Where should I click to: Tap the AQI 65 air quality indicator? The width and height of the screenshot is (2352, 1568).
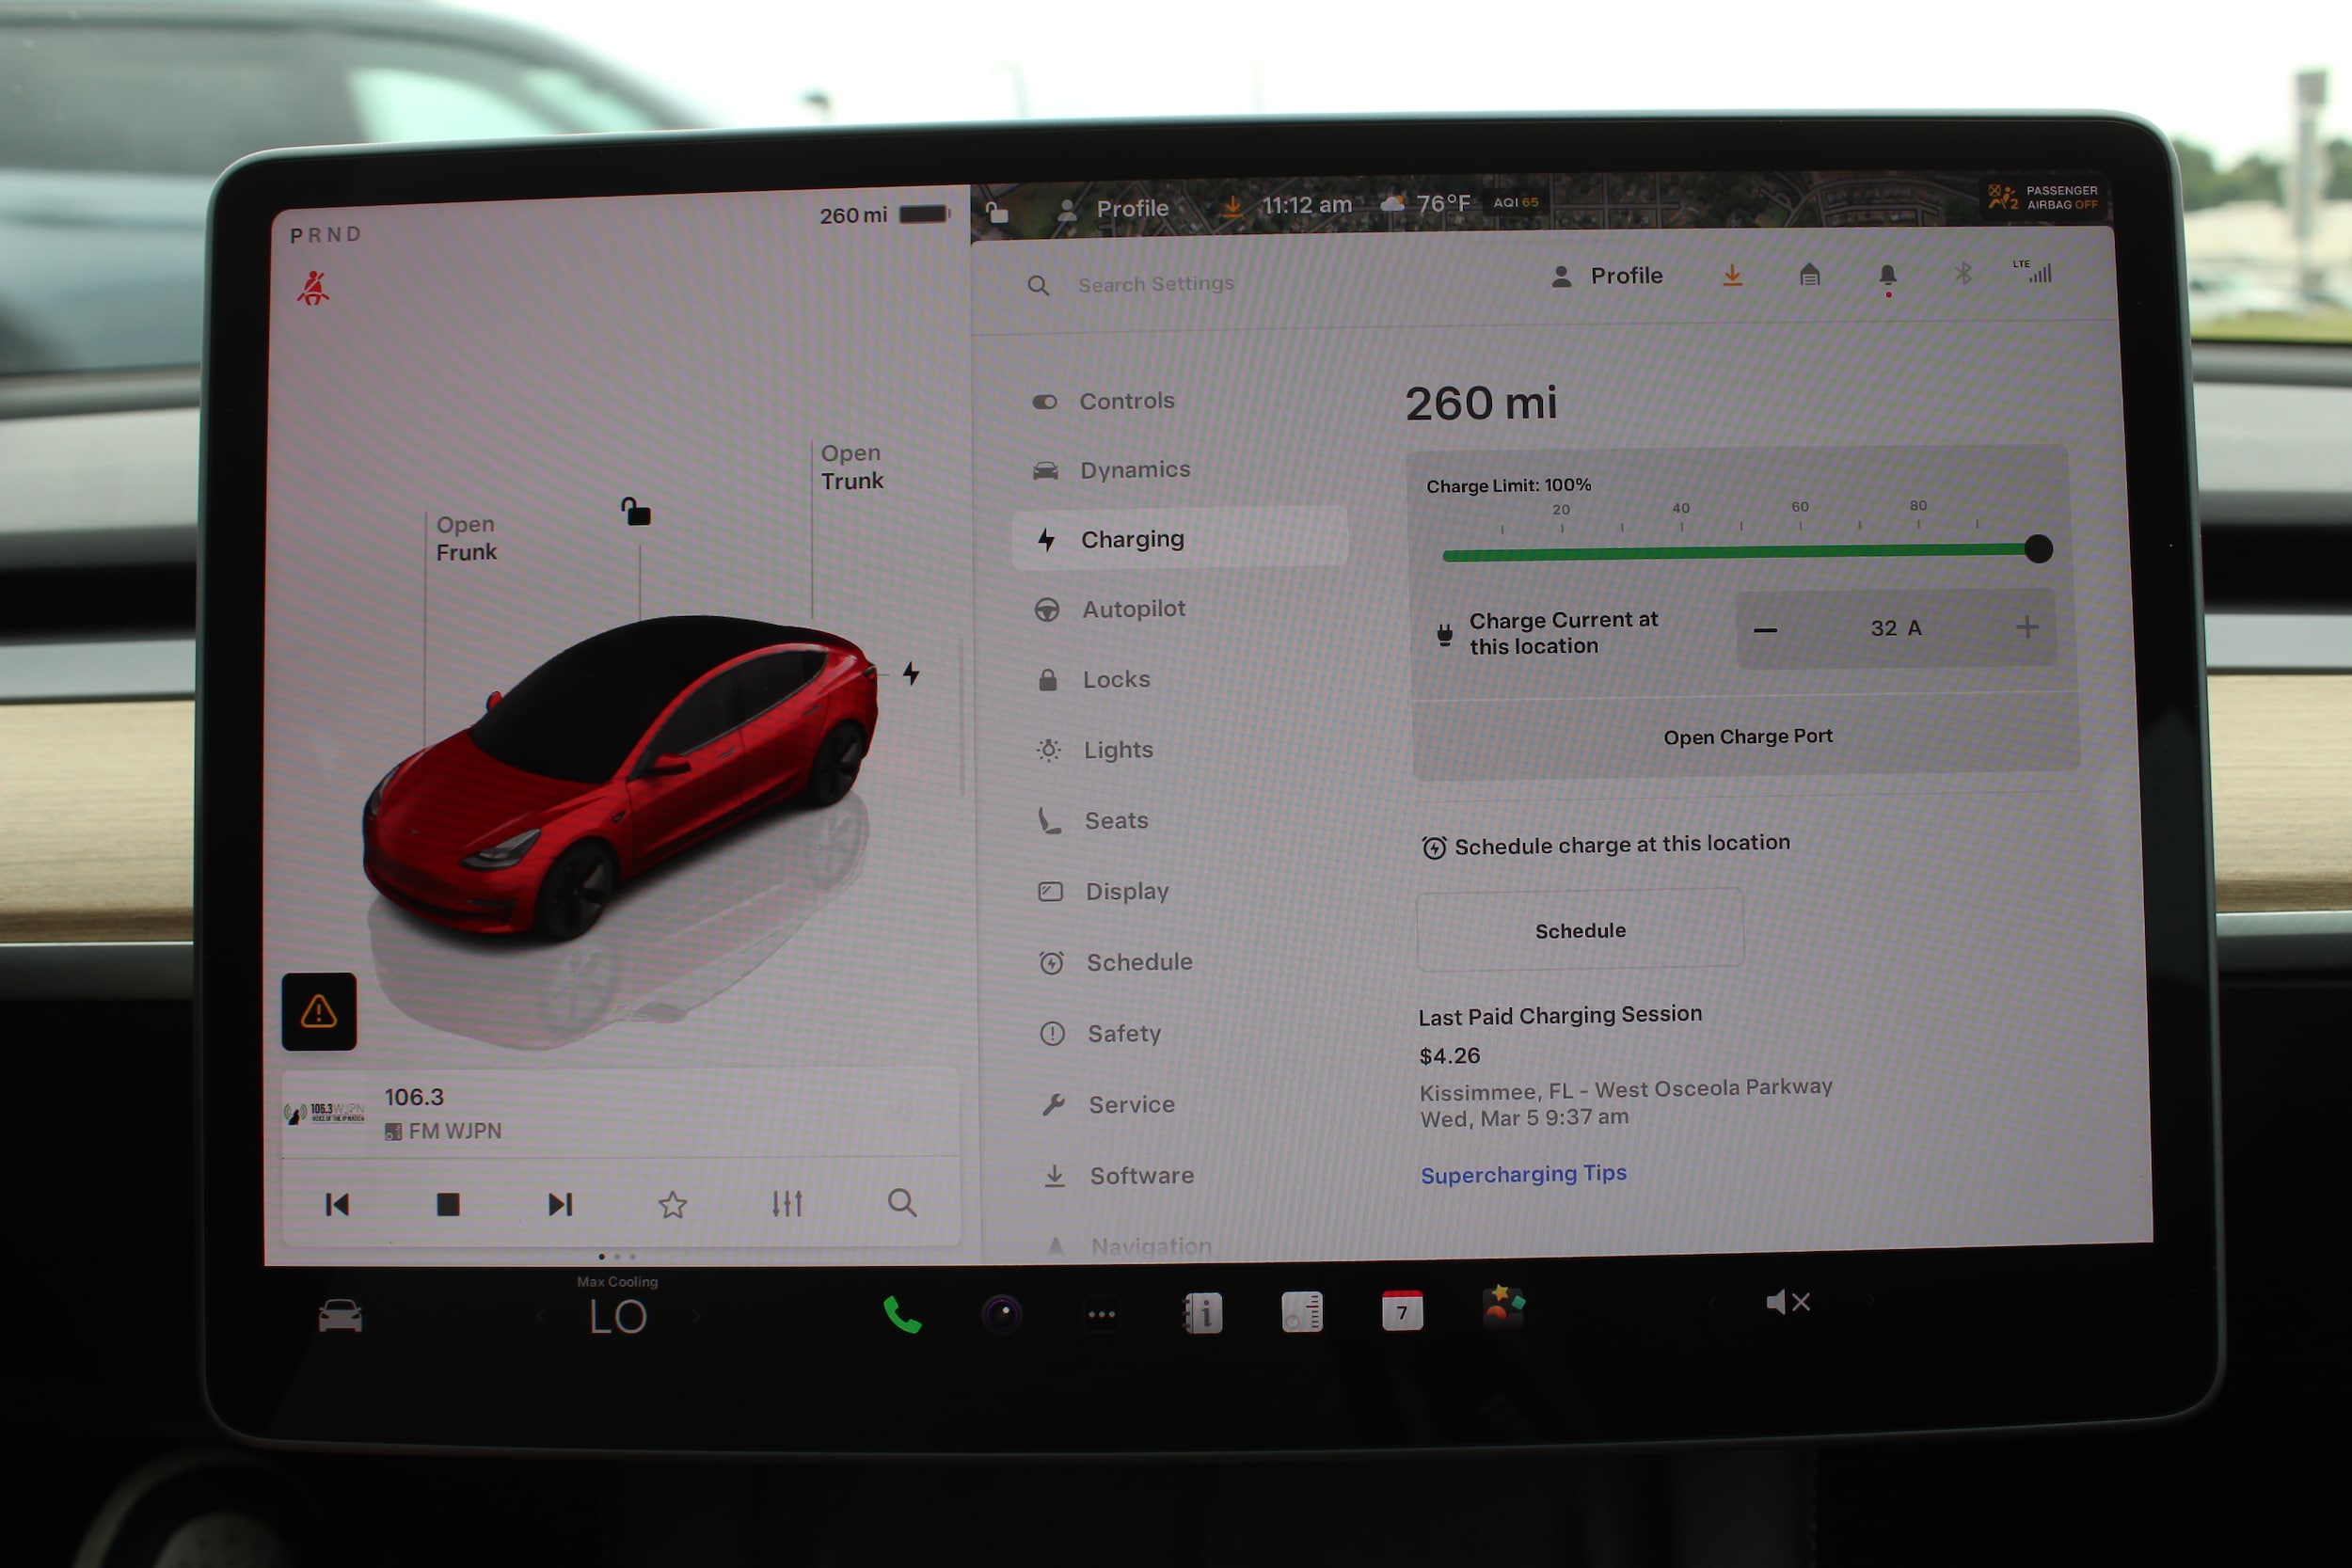coord(1516,202)
